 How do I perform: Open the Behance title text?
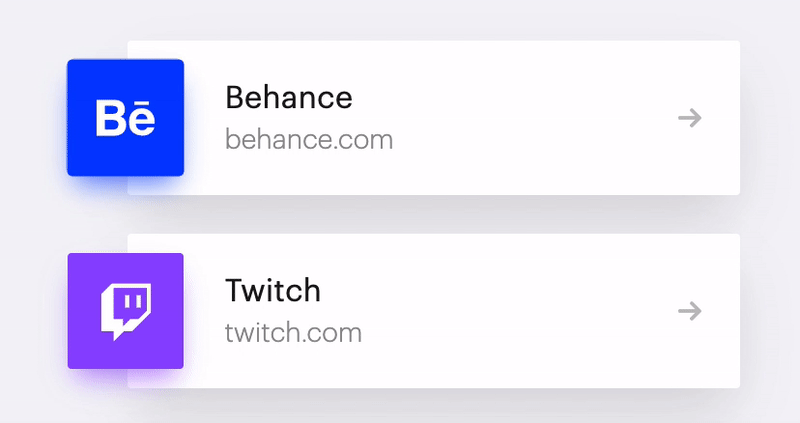(289, 97)
